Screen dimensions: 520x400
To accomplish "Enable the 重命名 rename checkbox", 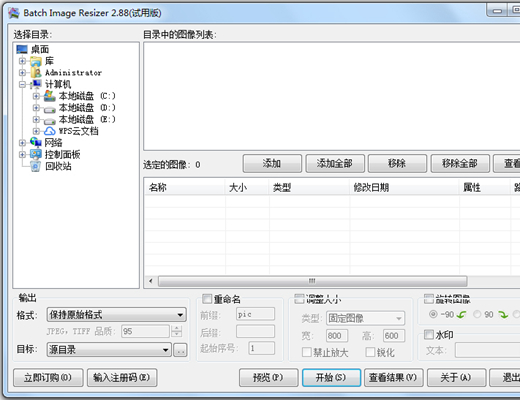I will [207, 299].
